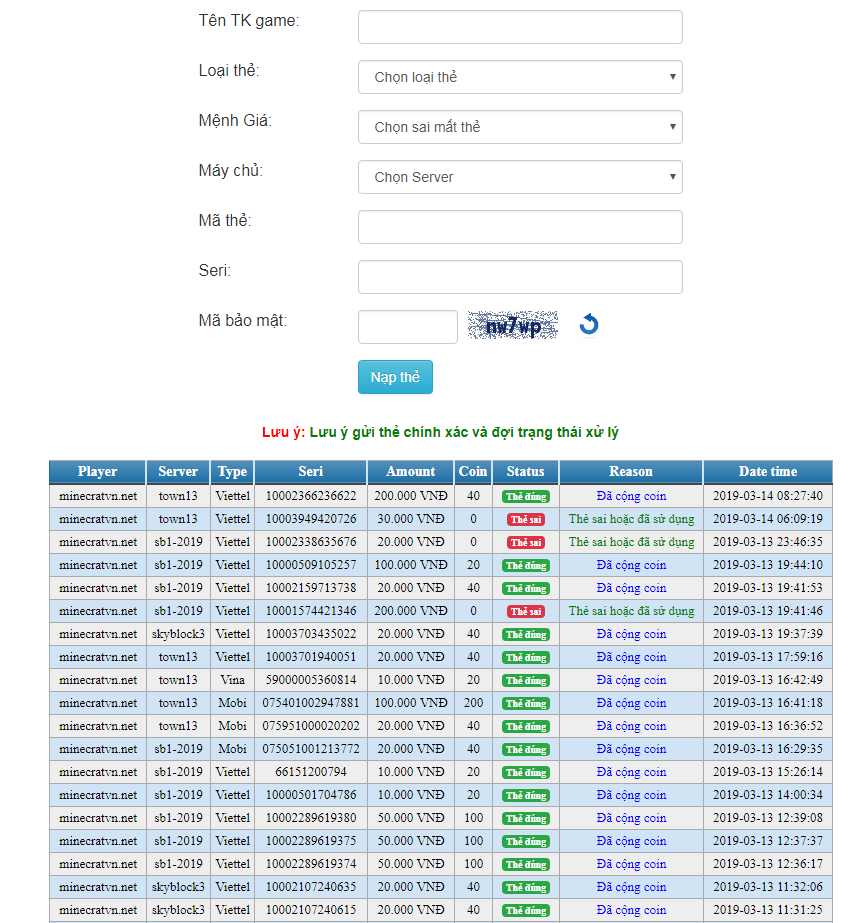Click the Reason column header
Viewport: 866px width, 923px height.
point(631,472)
